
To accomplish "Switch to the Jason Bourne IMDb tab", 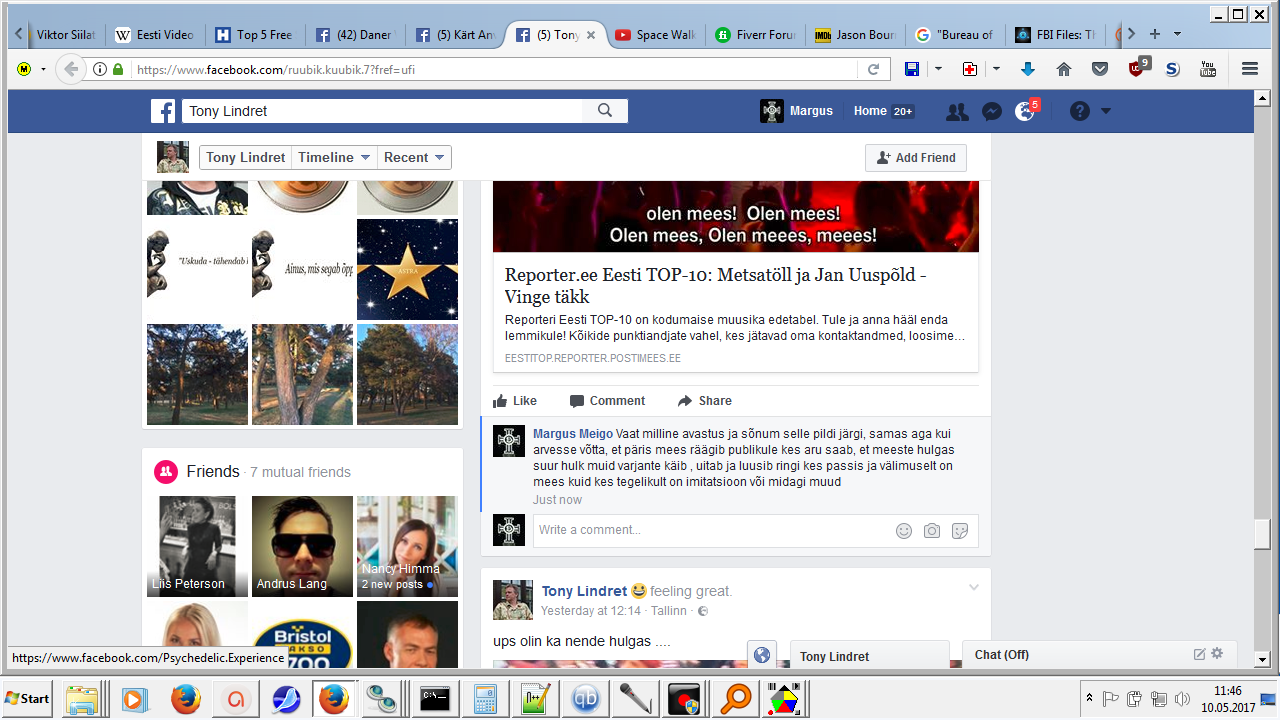I will (854, 34).
